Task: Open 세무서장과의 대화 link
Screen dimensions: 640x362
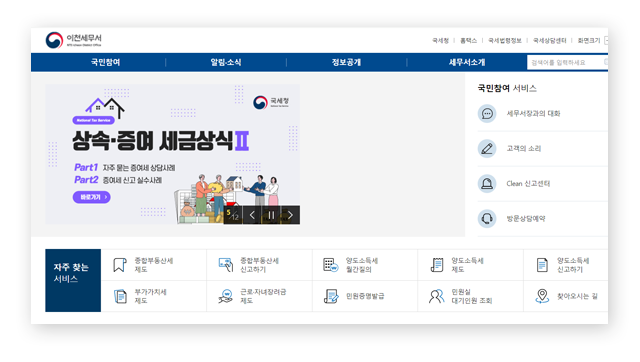Action: coord(533,113)
